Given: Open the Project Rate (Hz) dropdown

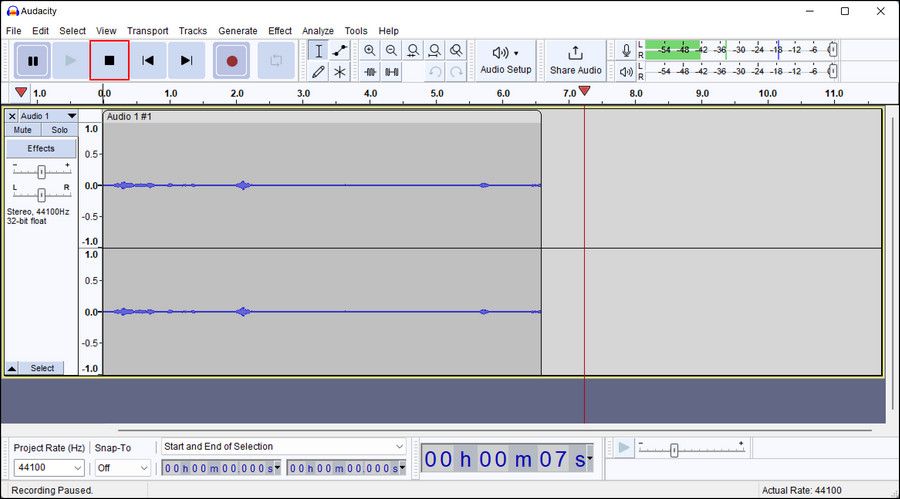Looking at the screenshot, I should point(49,468).
